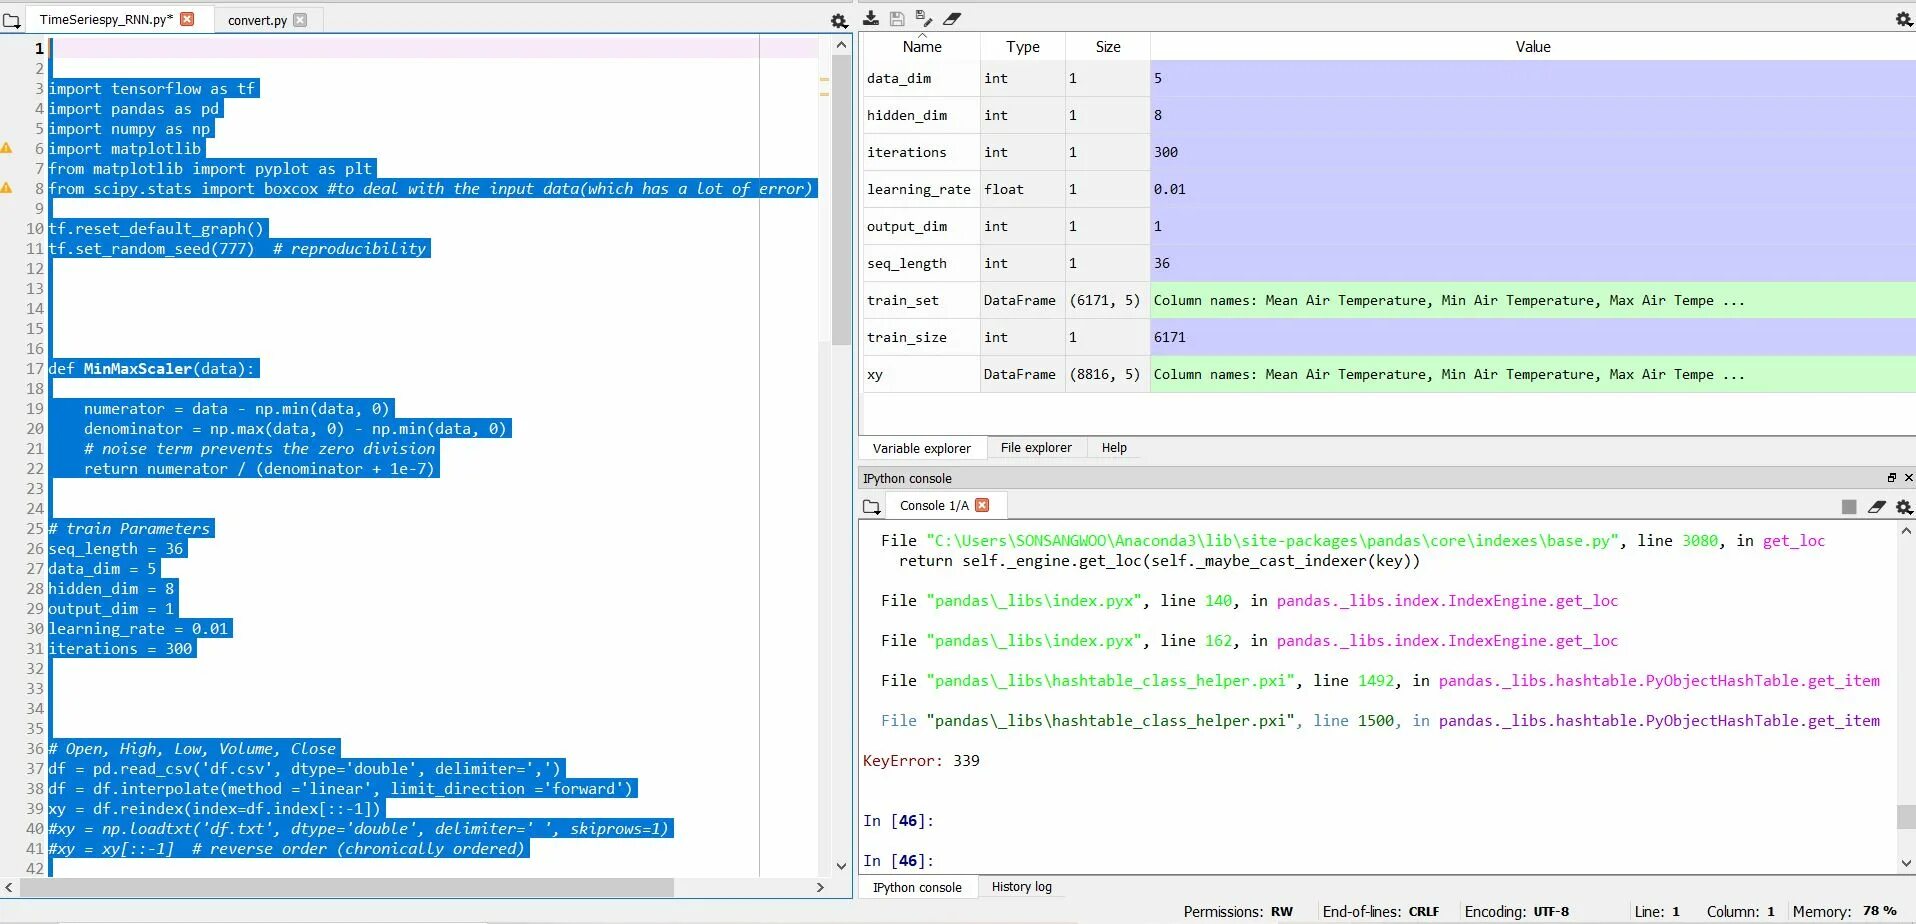Select the hidden_dim variable name
Screen dimensions: 1916x924
pyautogui.click(x=906, y=115)
